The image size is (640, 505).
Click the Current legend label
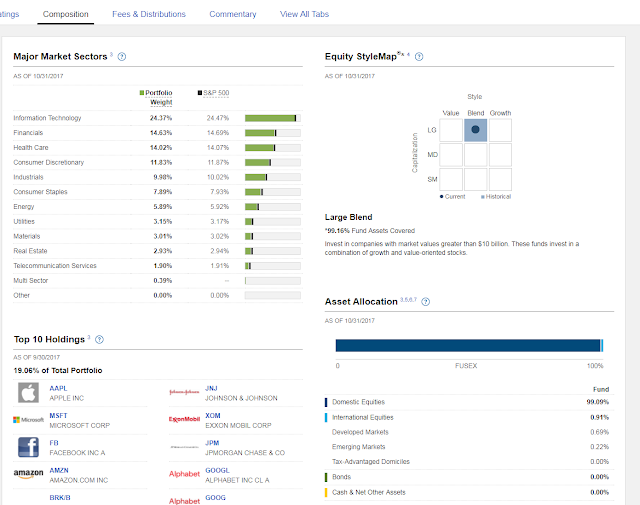click(x=455, y=197)
